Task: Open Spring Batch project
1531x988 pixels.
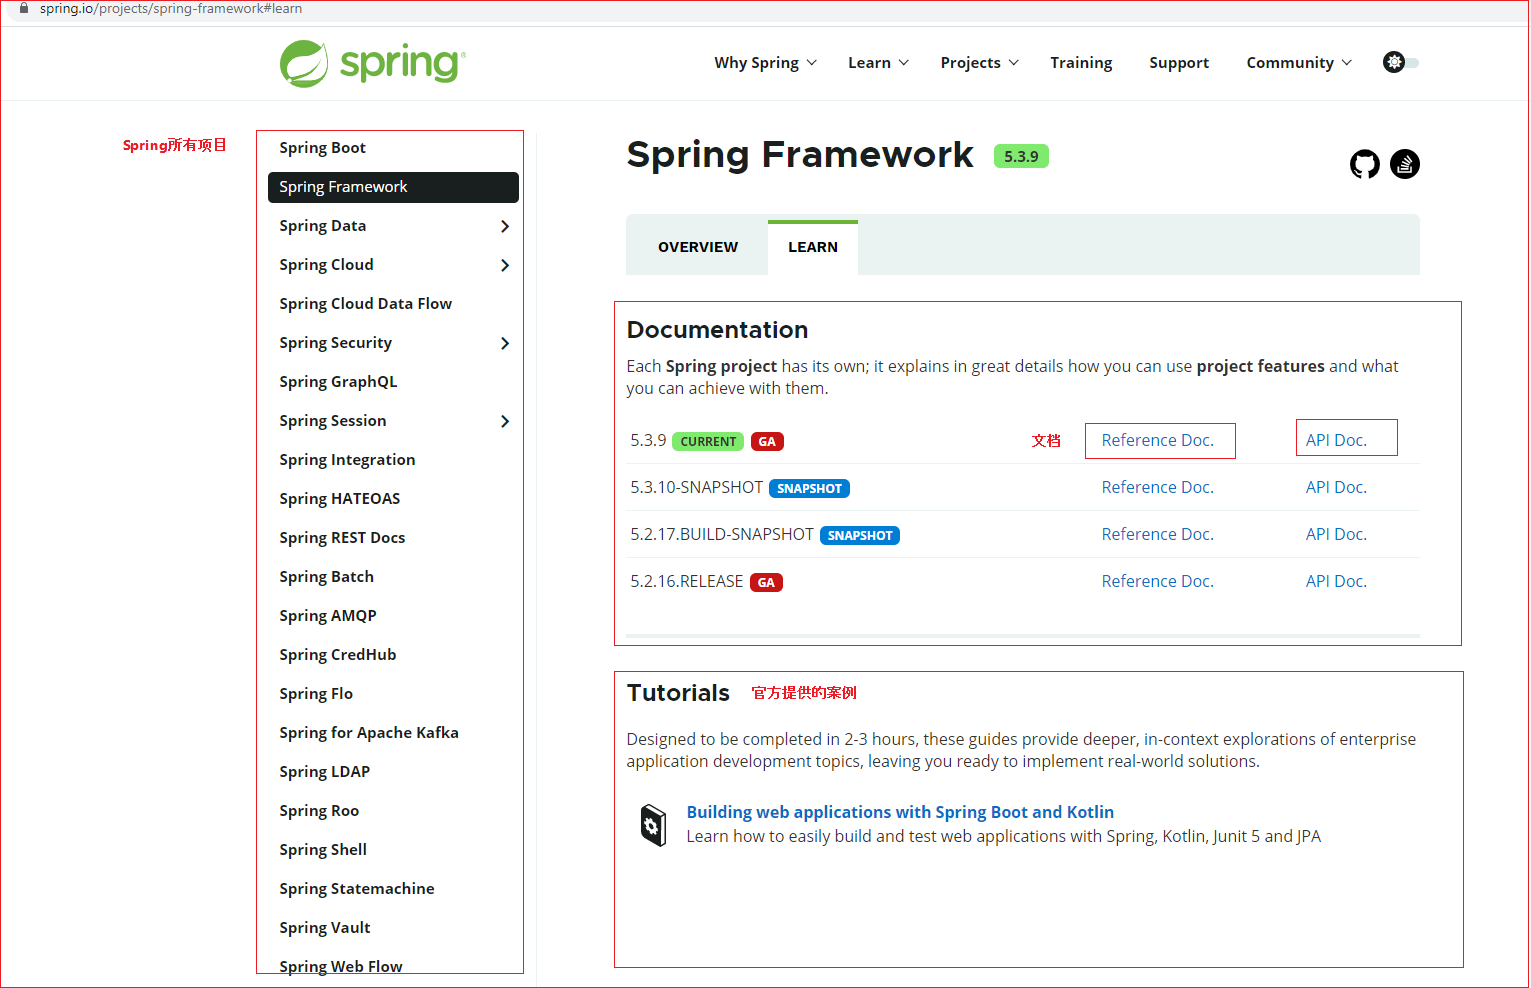Action: pos(327,577)
